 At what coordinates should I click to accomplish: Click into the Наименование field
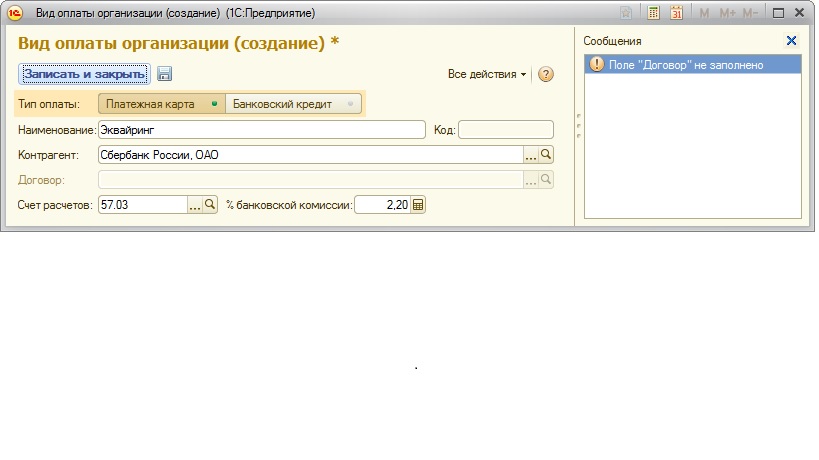[261, 130]
